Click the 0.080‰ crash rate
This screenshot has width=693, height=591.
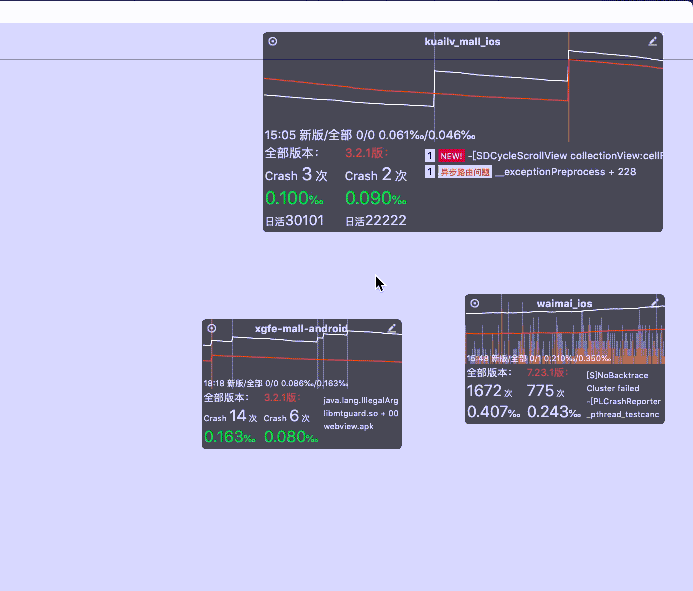coord(291,437)
